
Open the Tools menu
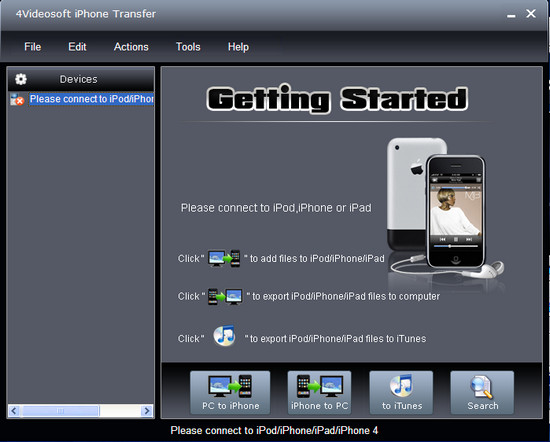(x=188, y=47)
